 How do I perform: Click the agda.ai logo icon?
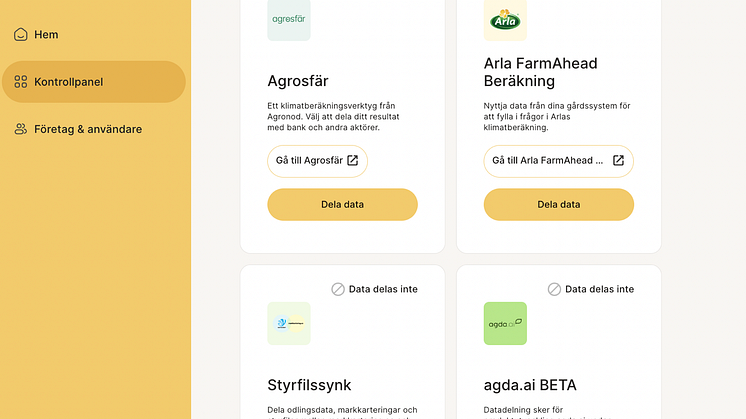pyautogui.click(x=504, y=323)
